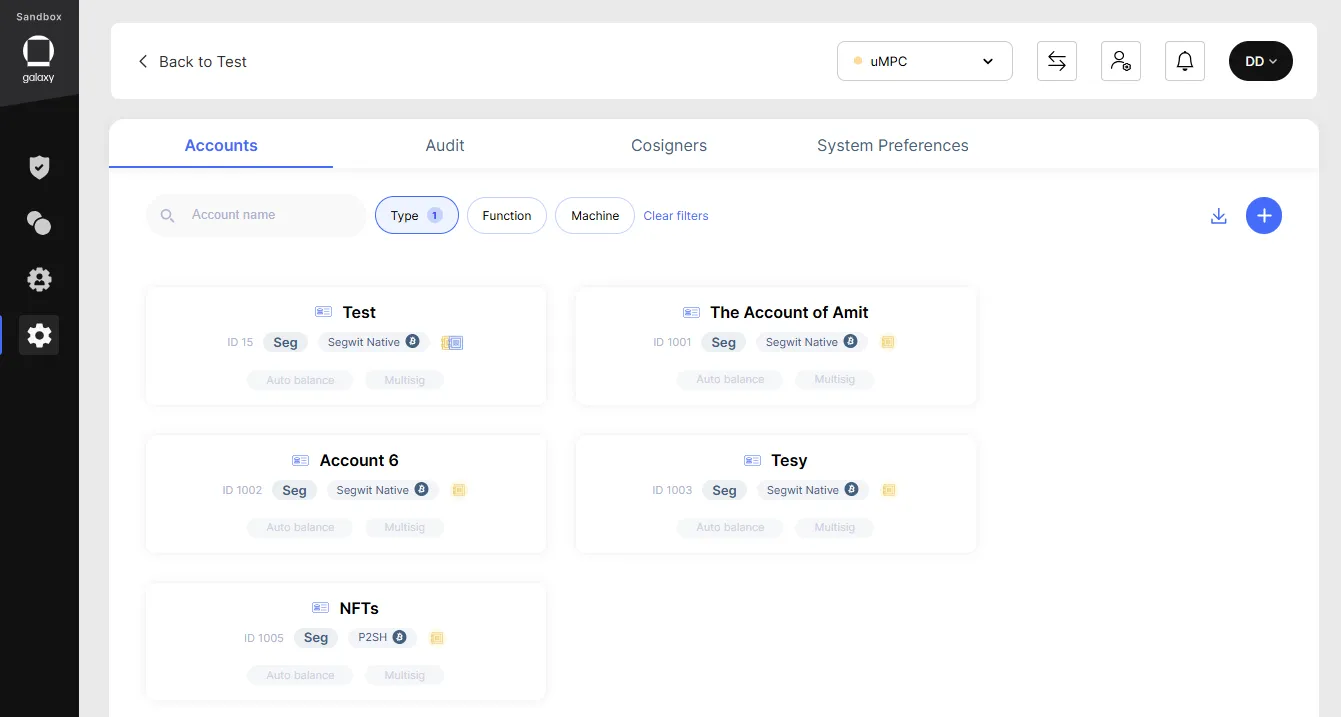Click the back arrow chevron
Viewport: 1341px width, 717px height.
(x=142, y=61)
